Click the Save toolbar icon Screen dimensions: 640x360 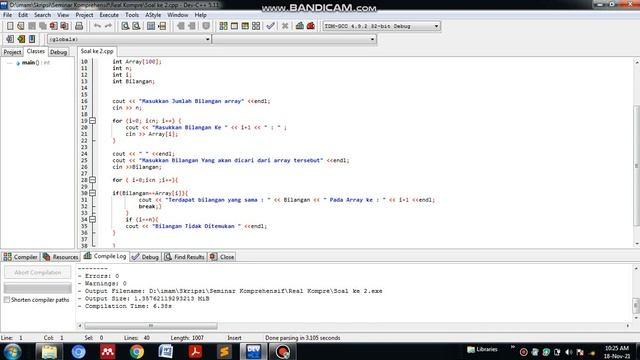pyautogui.click(x=31, y=26)
